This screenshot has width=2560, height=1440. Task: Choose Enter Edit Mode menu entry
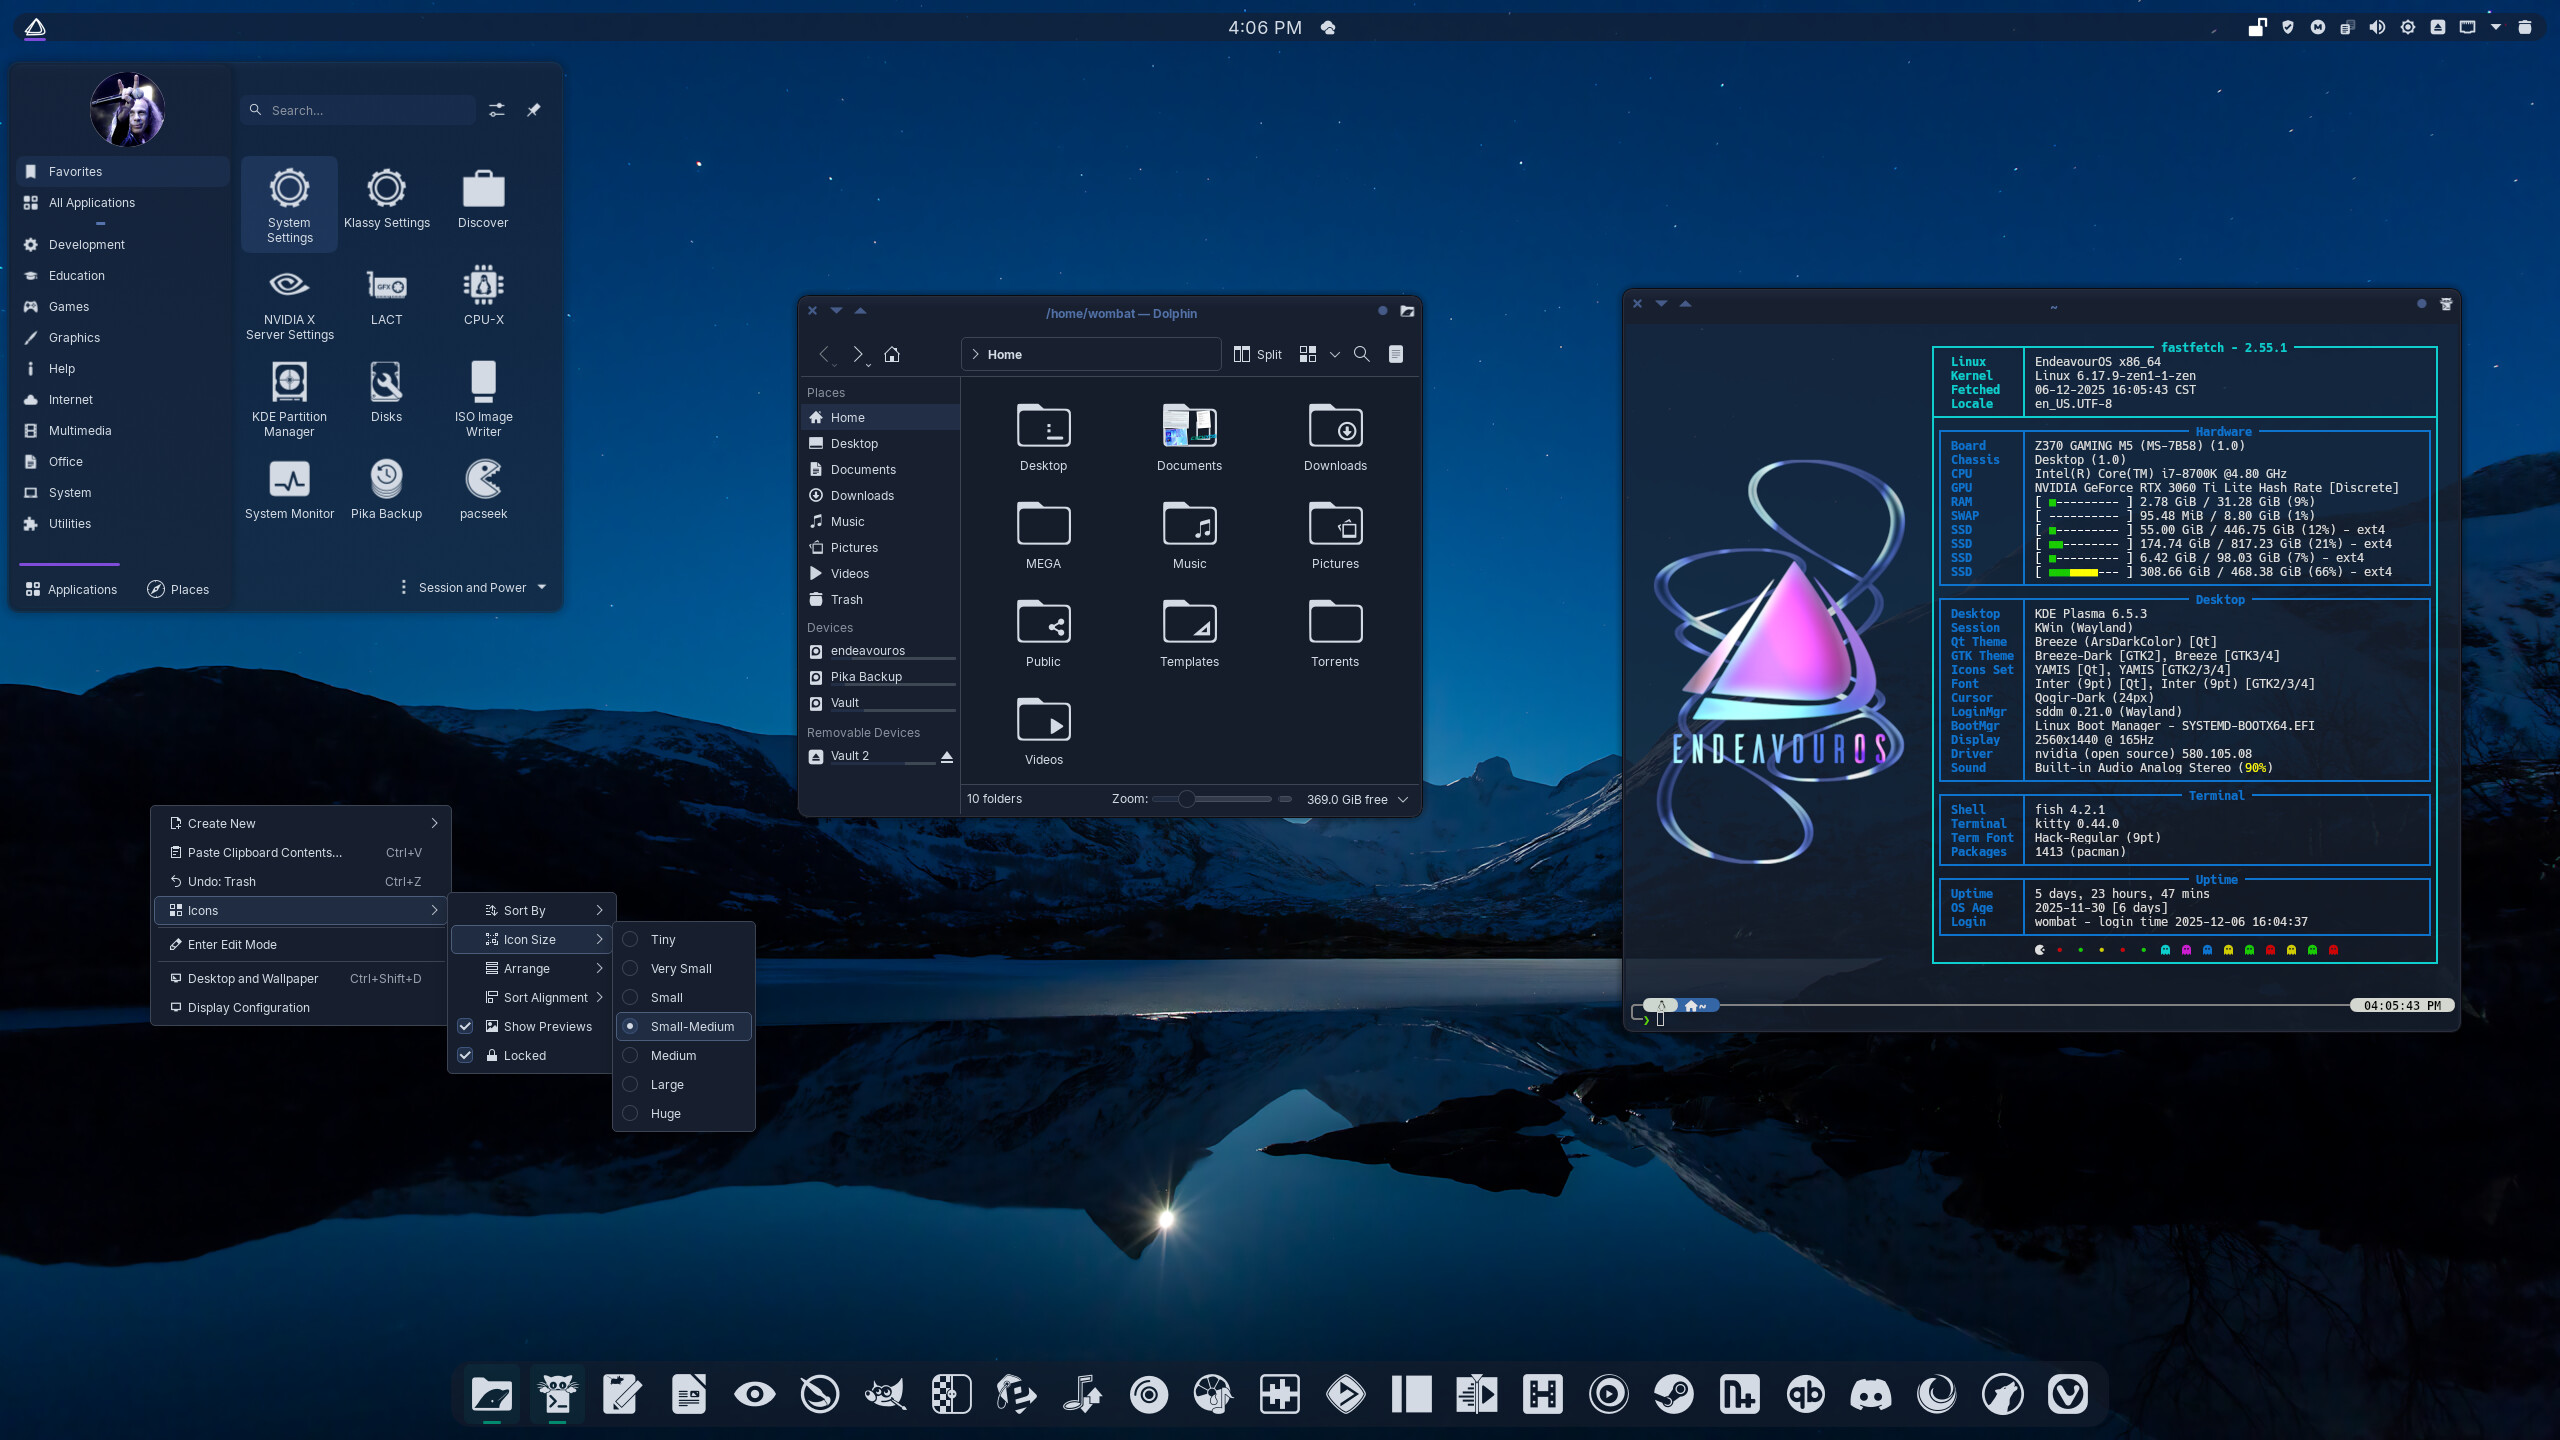[x=232, y=944]
